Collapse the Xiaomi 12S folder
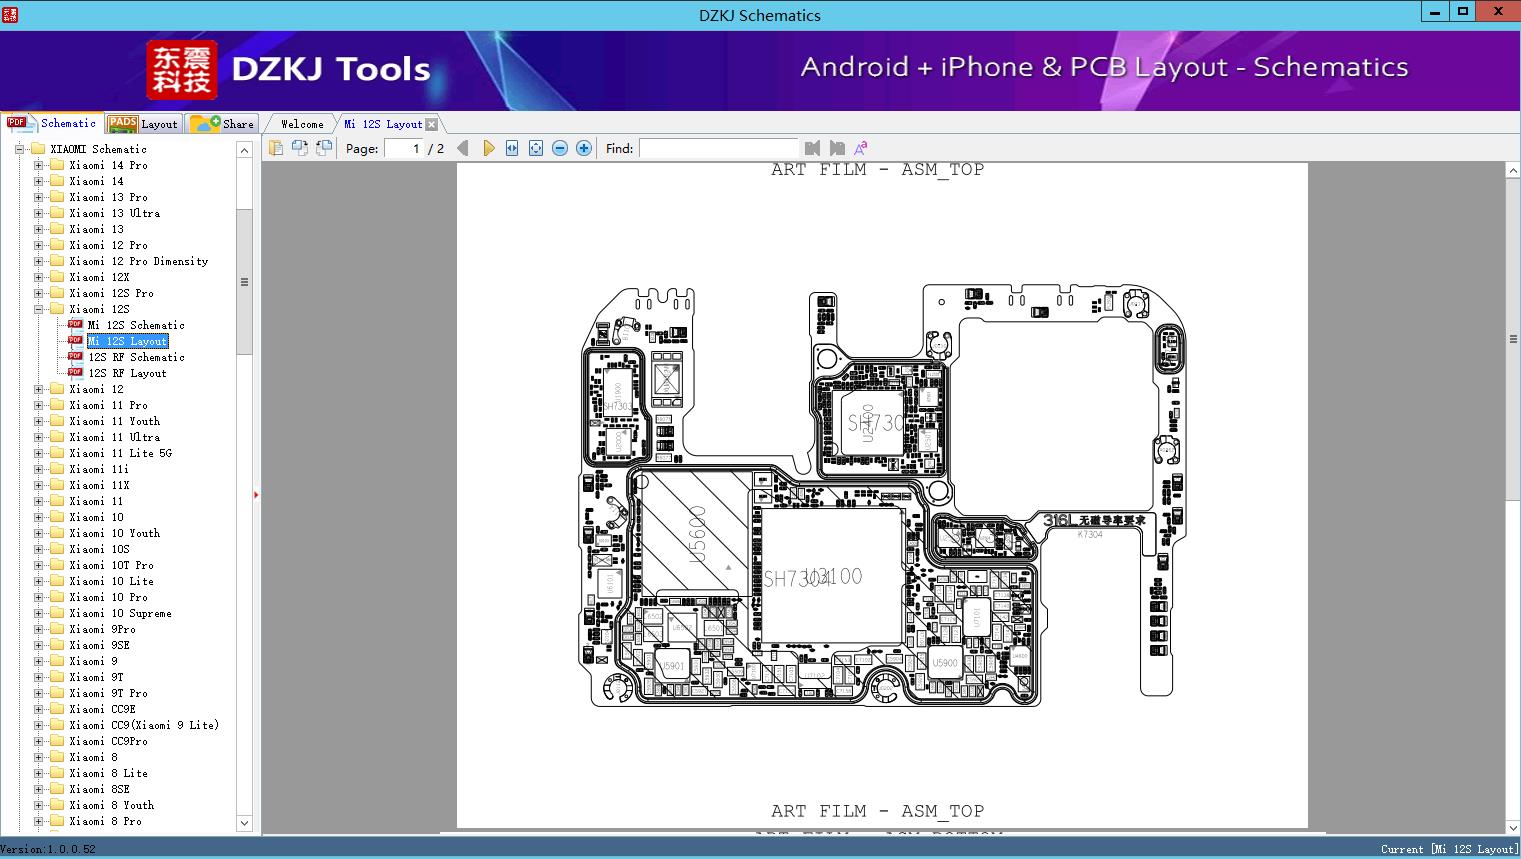This screenshot has width=1521, height=859. click(39, 309)
